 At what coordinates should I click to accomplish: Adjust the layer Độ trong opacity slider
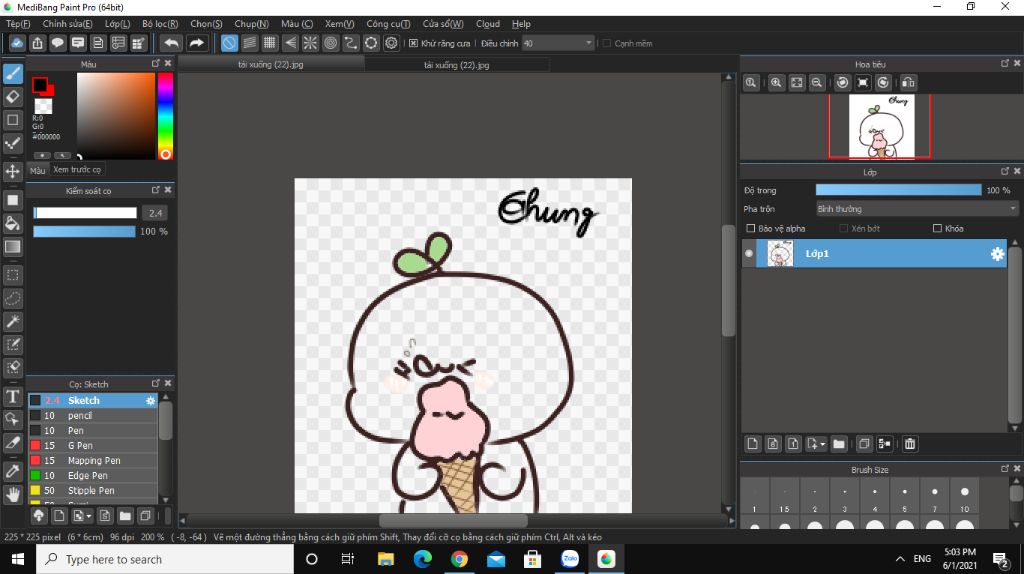[x=898, y=190]
